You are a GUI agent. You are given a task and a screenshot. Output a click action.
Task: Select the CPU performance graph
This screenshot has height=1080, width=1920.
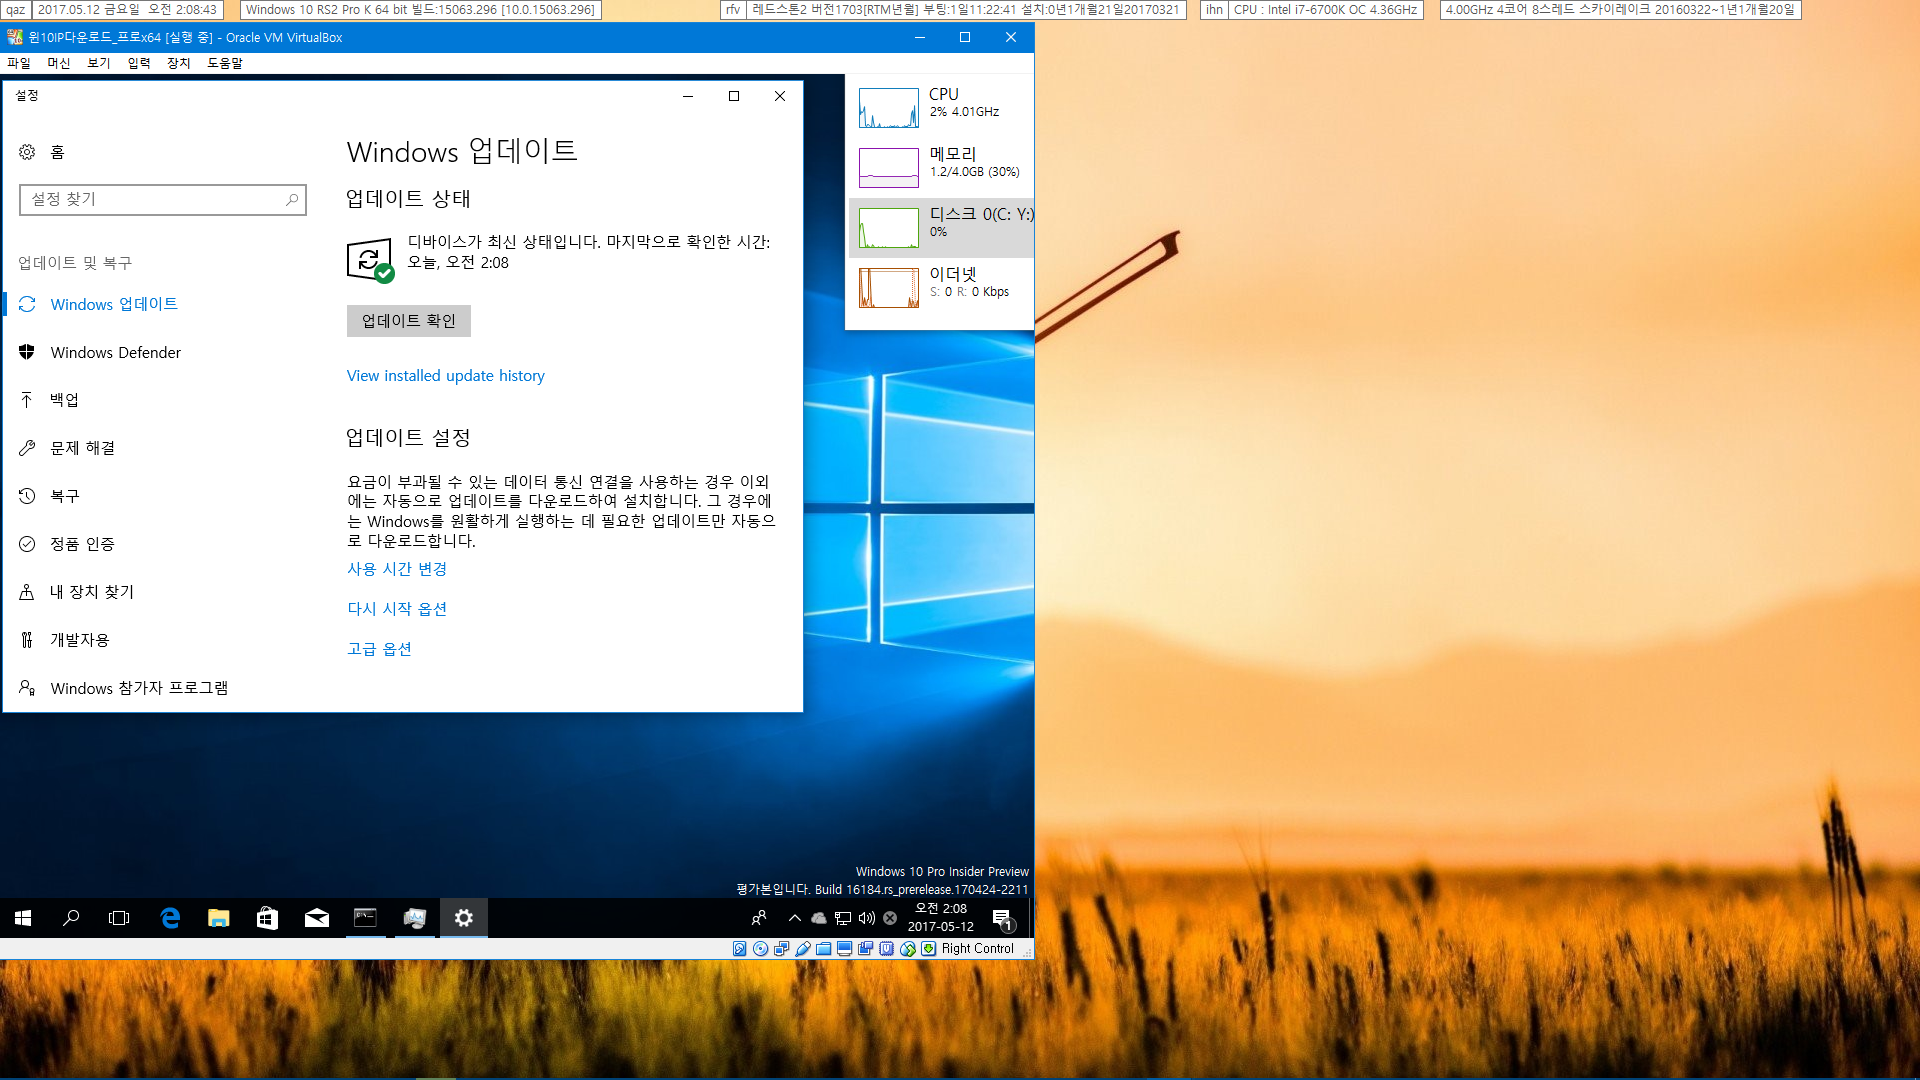pyautogui.click(x=889, y=108)
